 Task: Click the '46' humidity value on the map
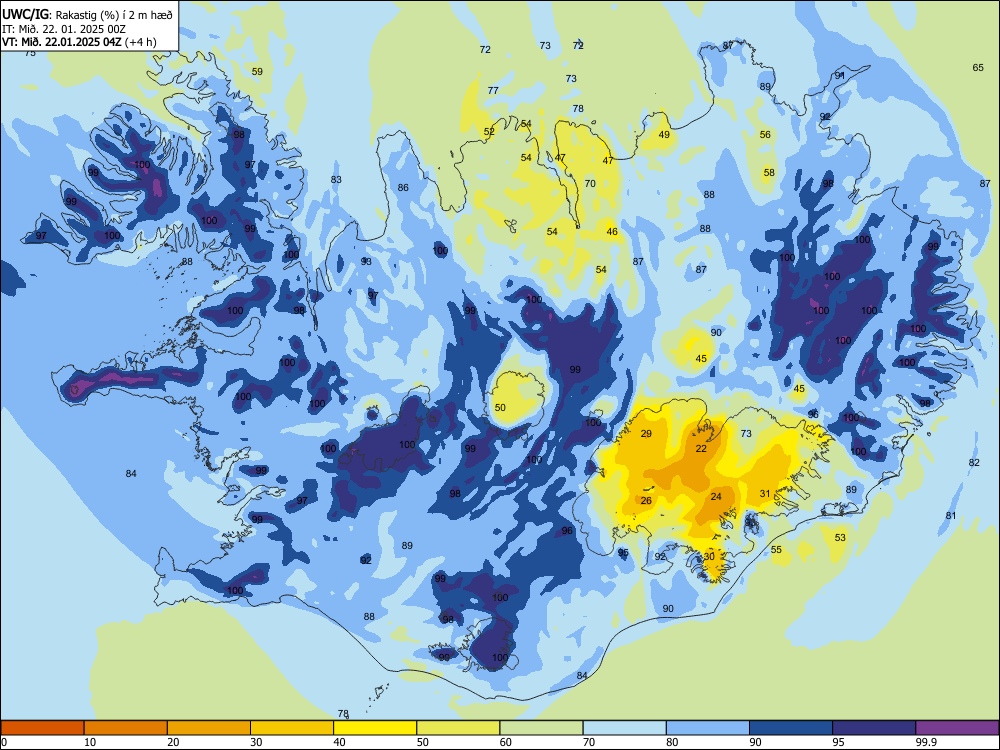click(612, 232)
